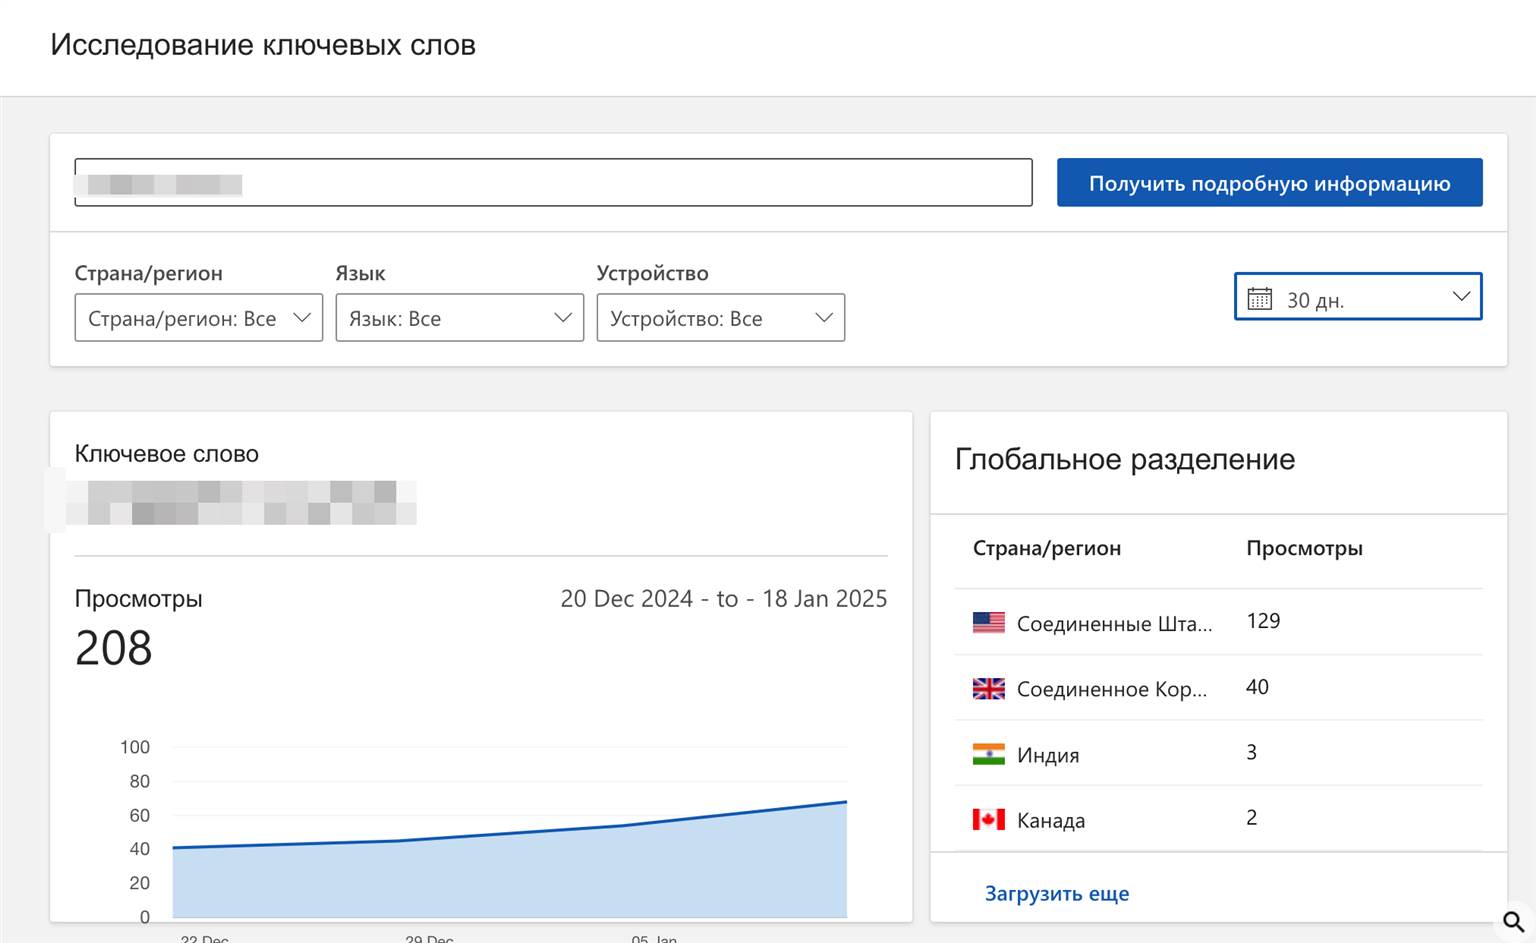Click the calendar icon in date range selector

[1260, 299]
